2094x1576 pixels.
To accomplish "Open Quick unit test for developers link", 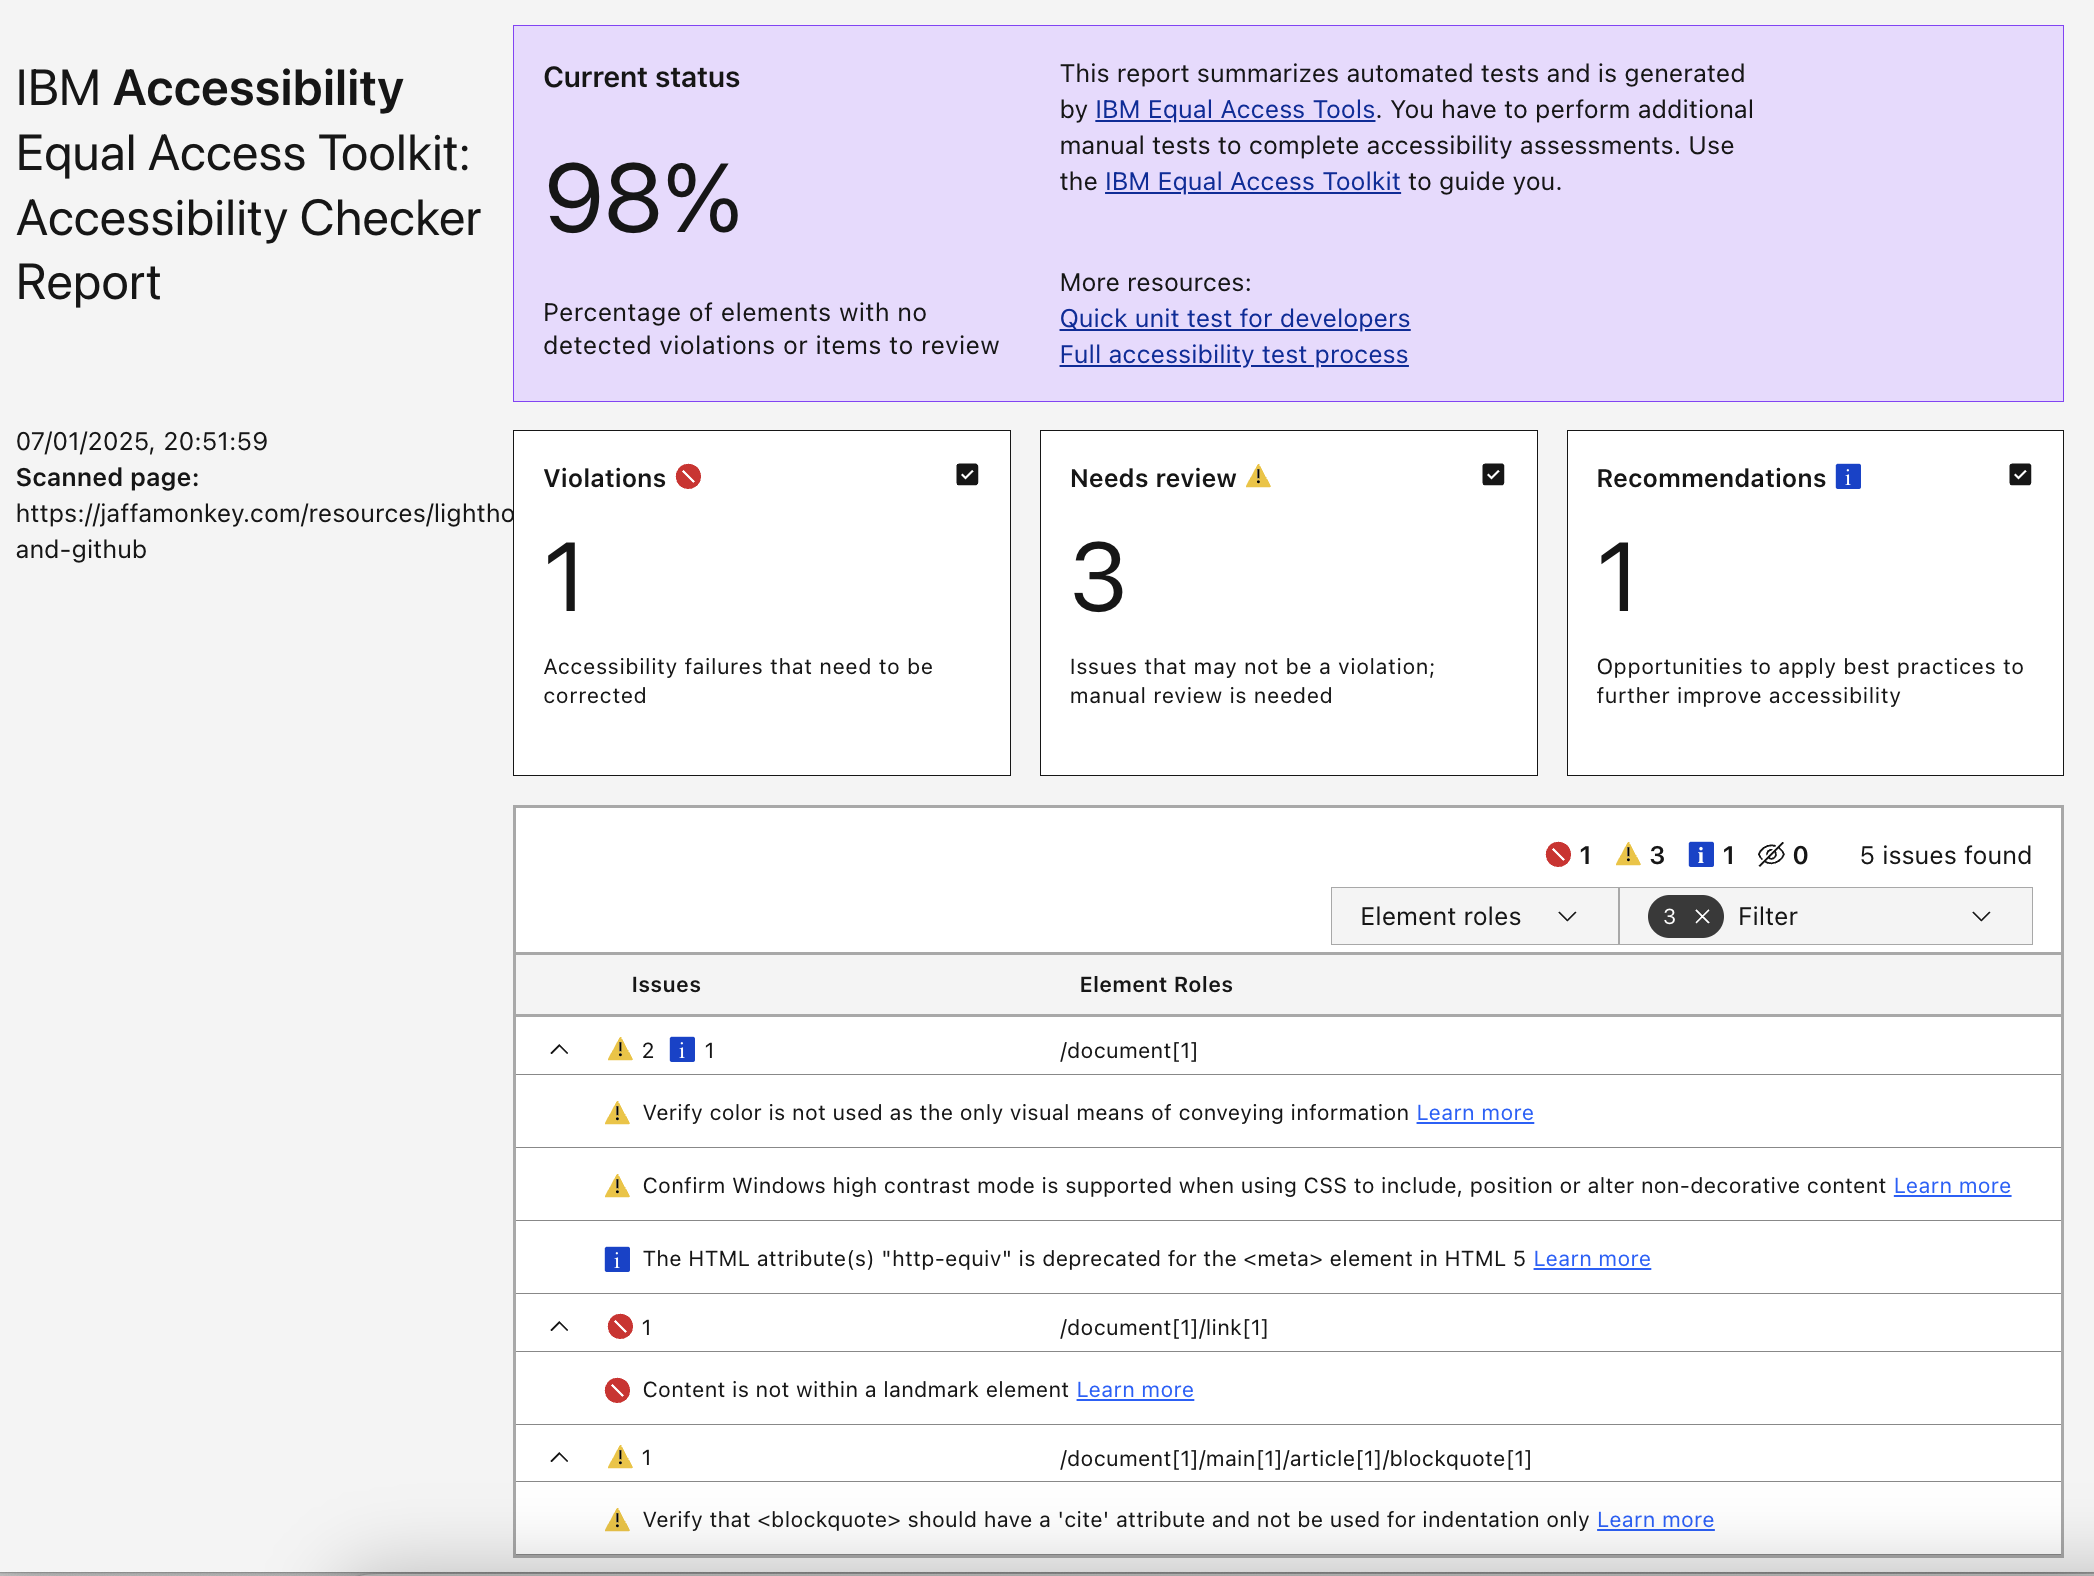I will pos(1235,318).
